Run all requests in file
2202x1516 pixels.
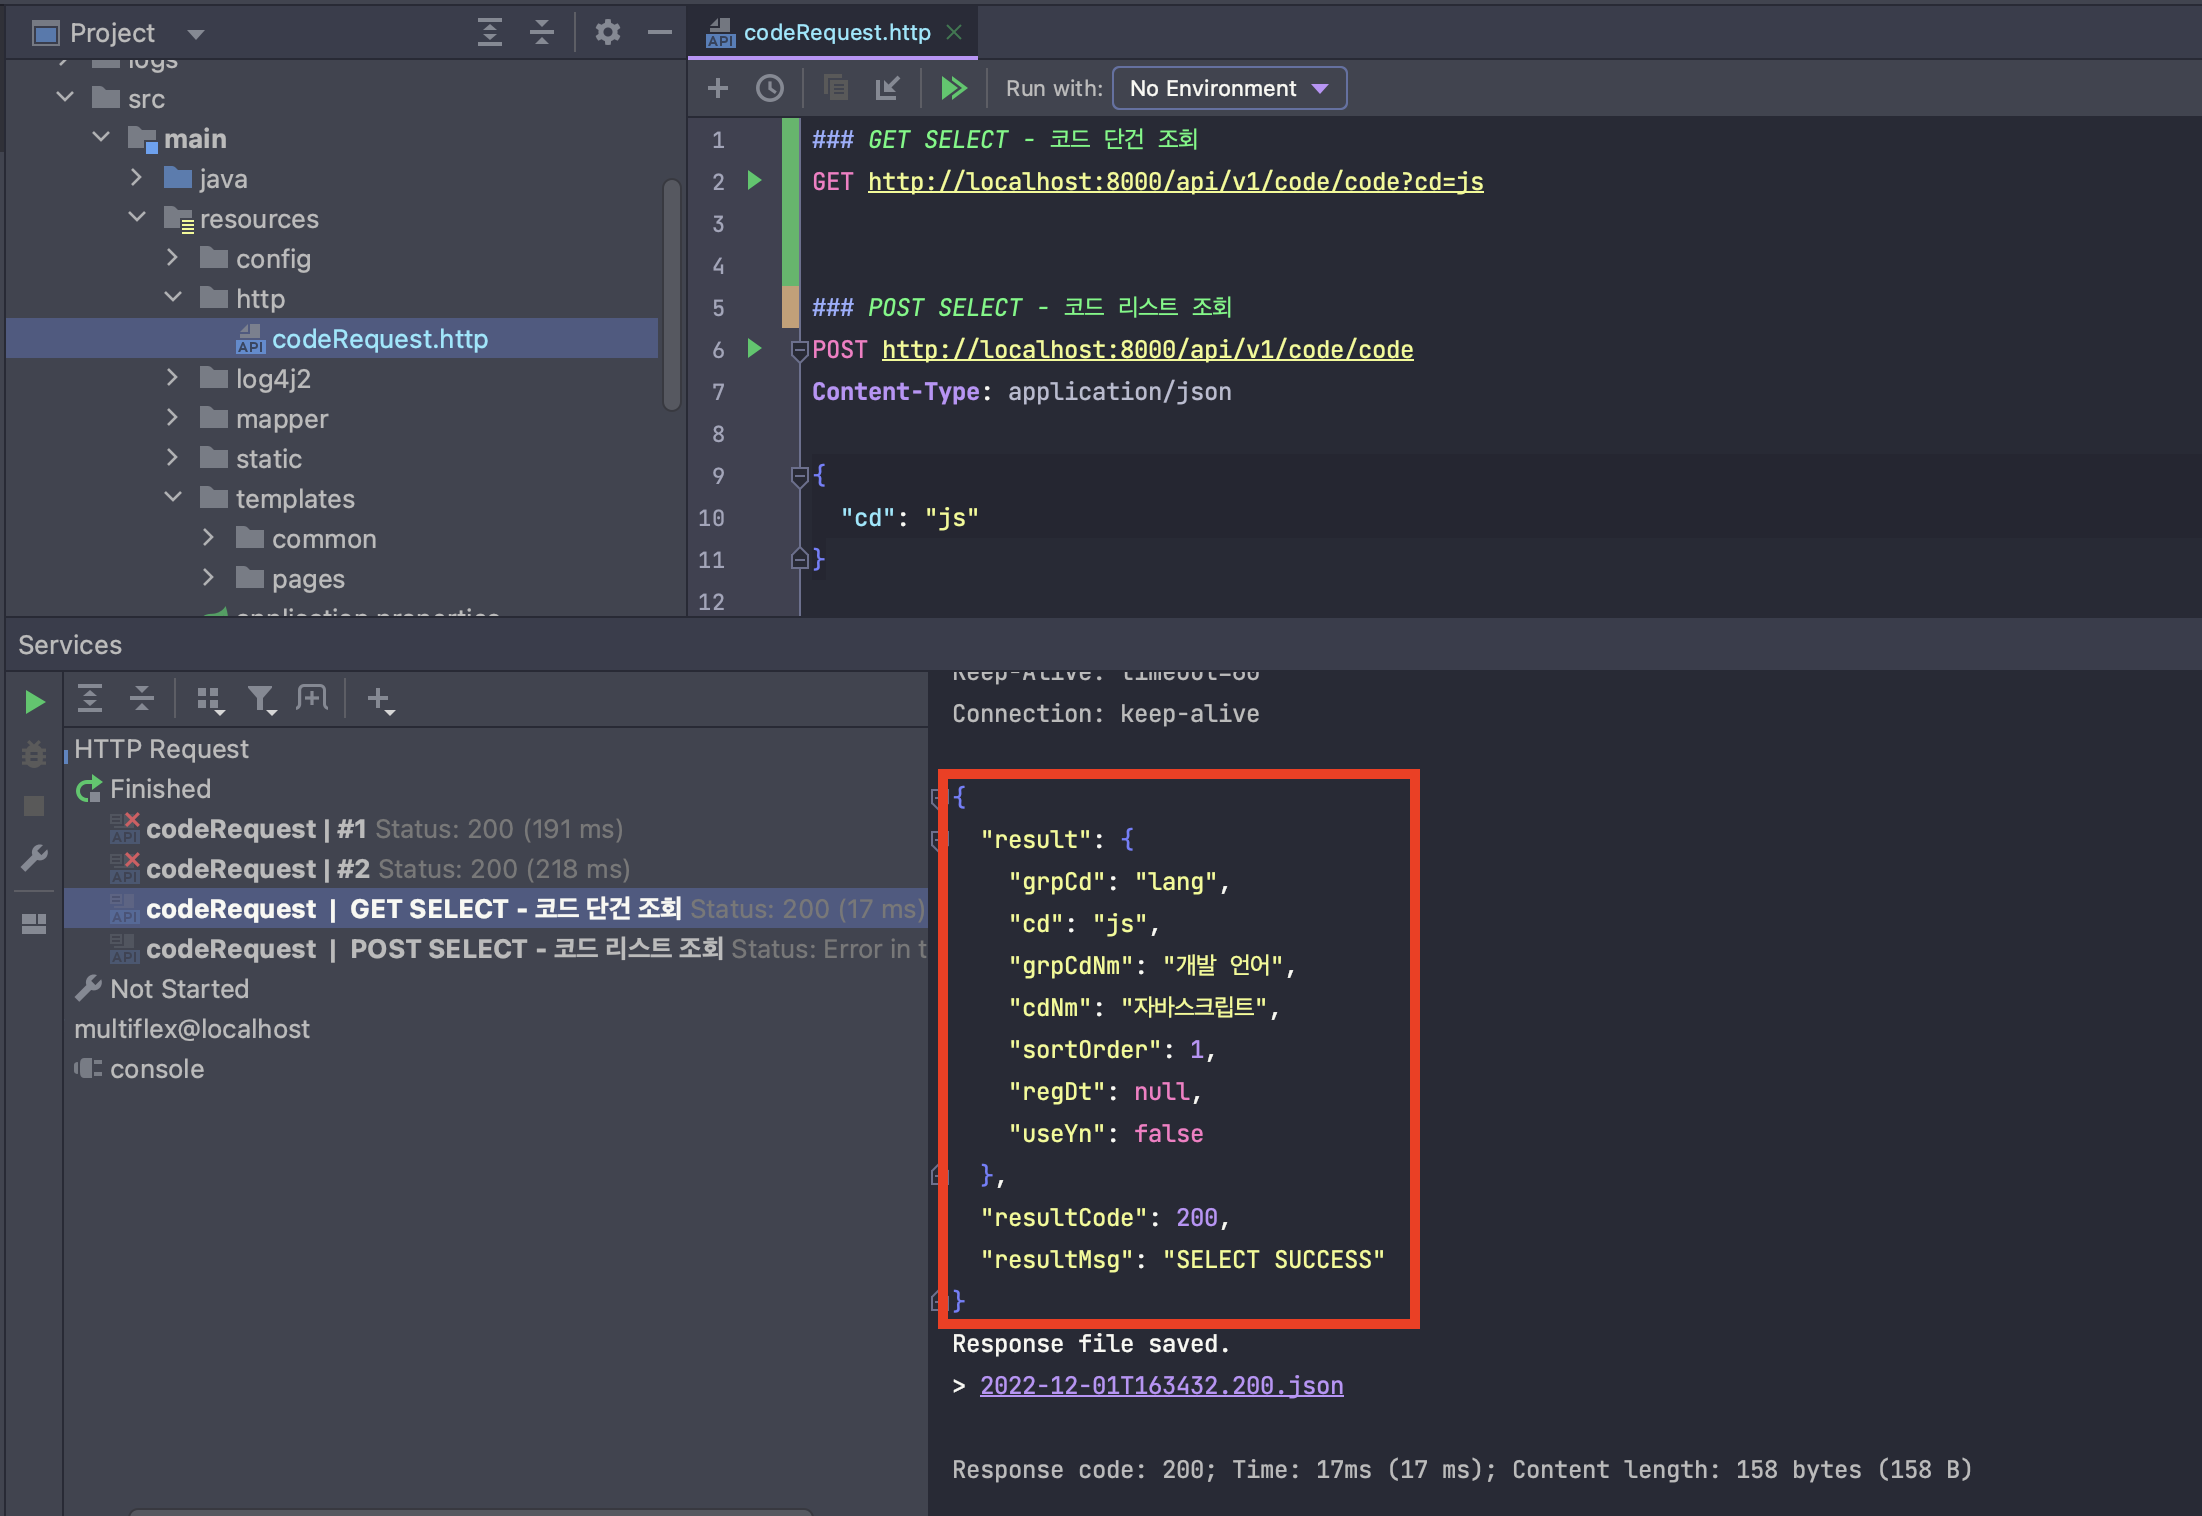pos(953,88)
